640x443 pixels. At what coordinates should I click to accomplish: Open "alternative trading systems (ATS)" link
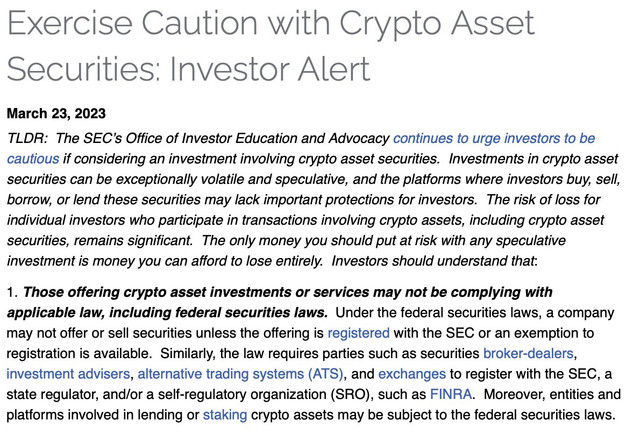pyautogui.click(x=240, y=374)
